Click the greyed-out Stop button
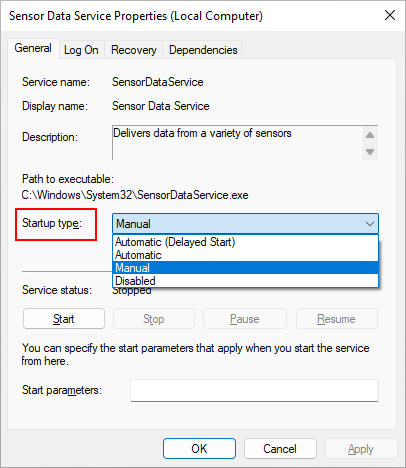The width and height of the screenshot is (406, 468). tap(154, 319)
